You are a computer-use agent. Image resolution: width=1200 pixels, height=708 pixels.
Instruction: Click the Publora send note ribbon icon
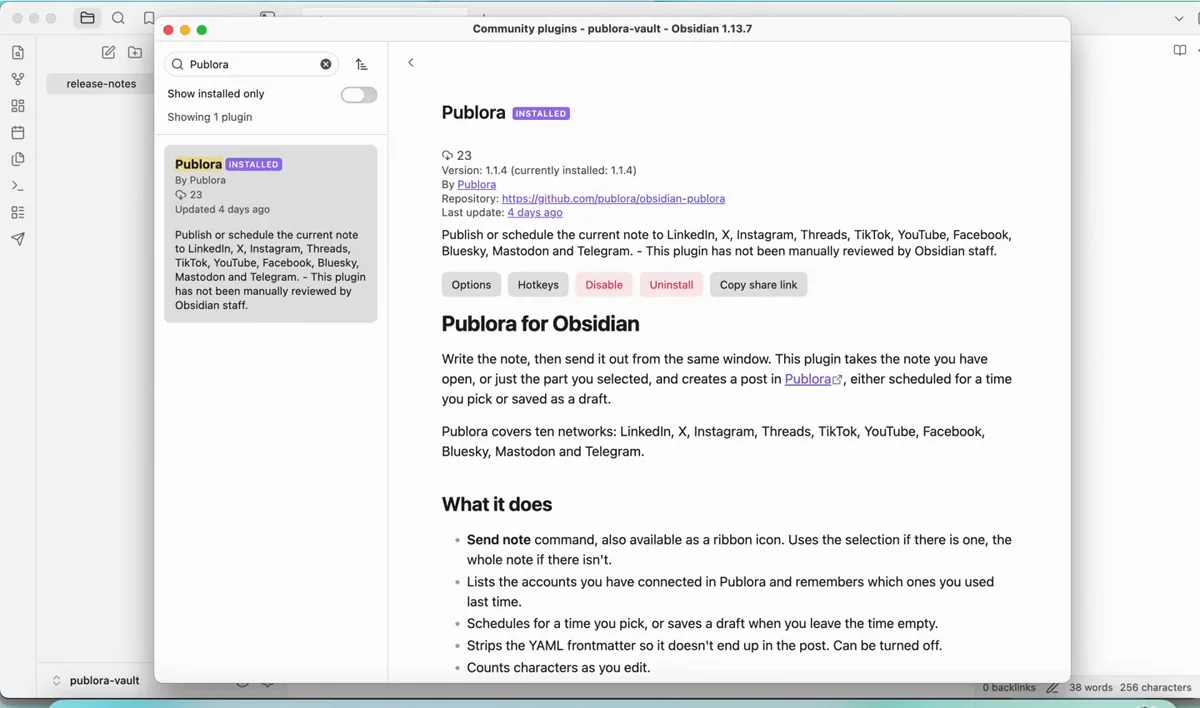tap(17, 239)
